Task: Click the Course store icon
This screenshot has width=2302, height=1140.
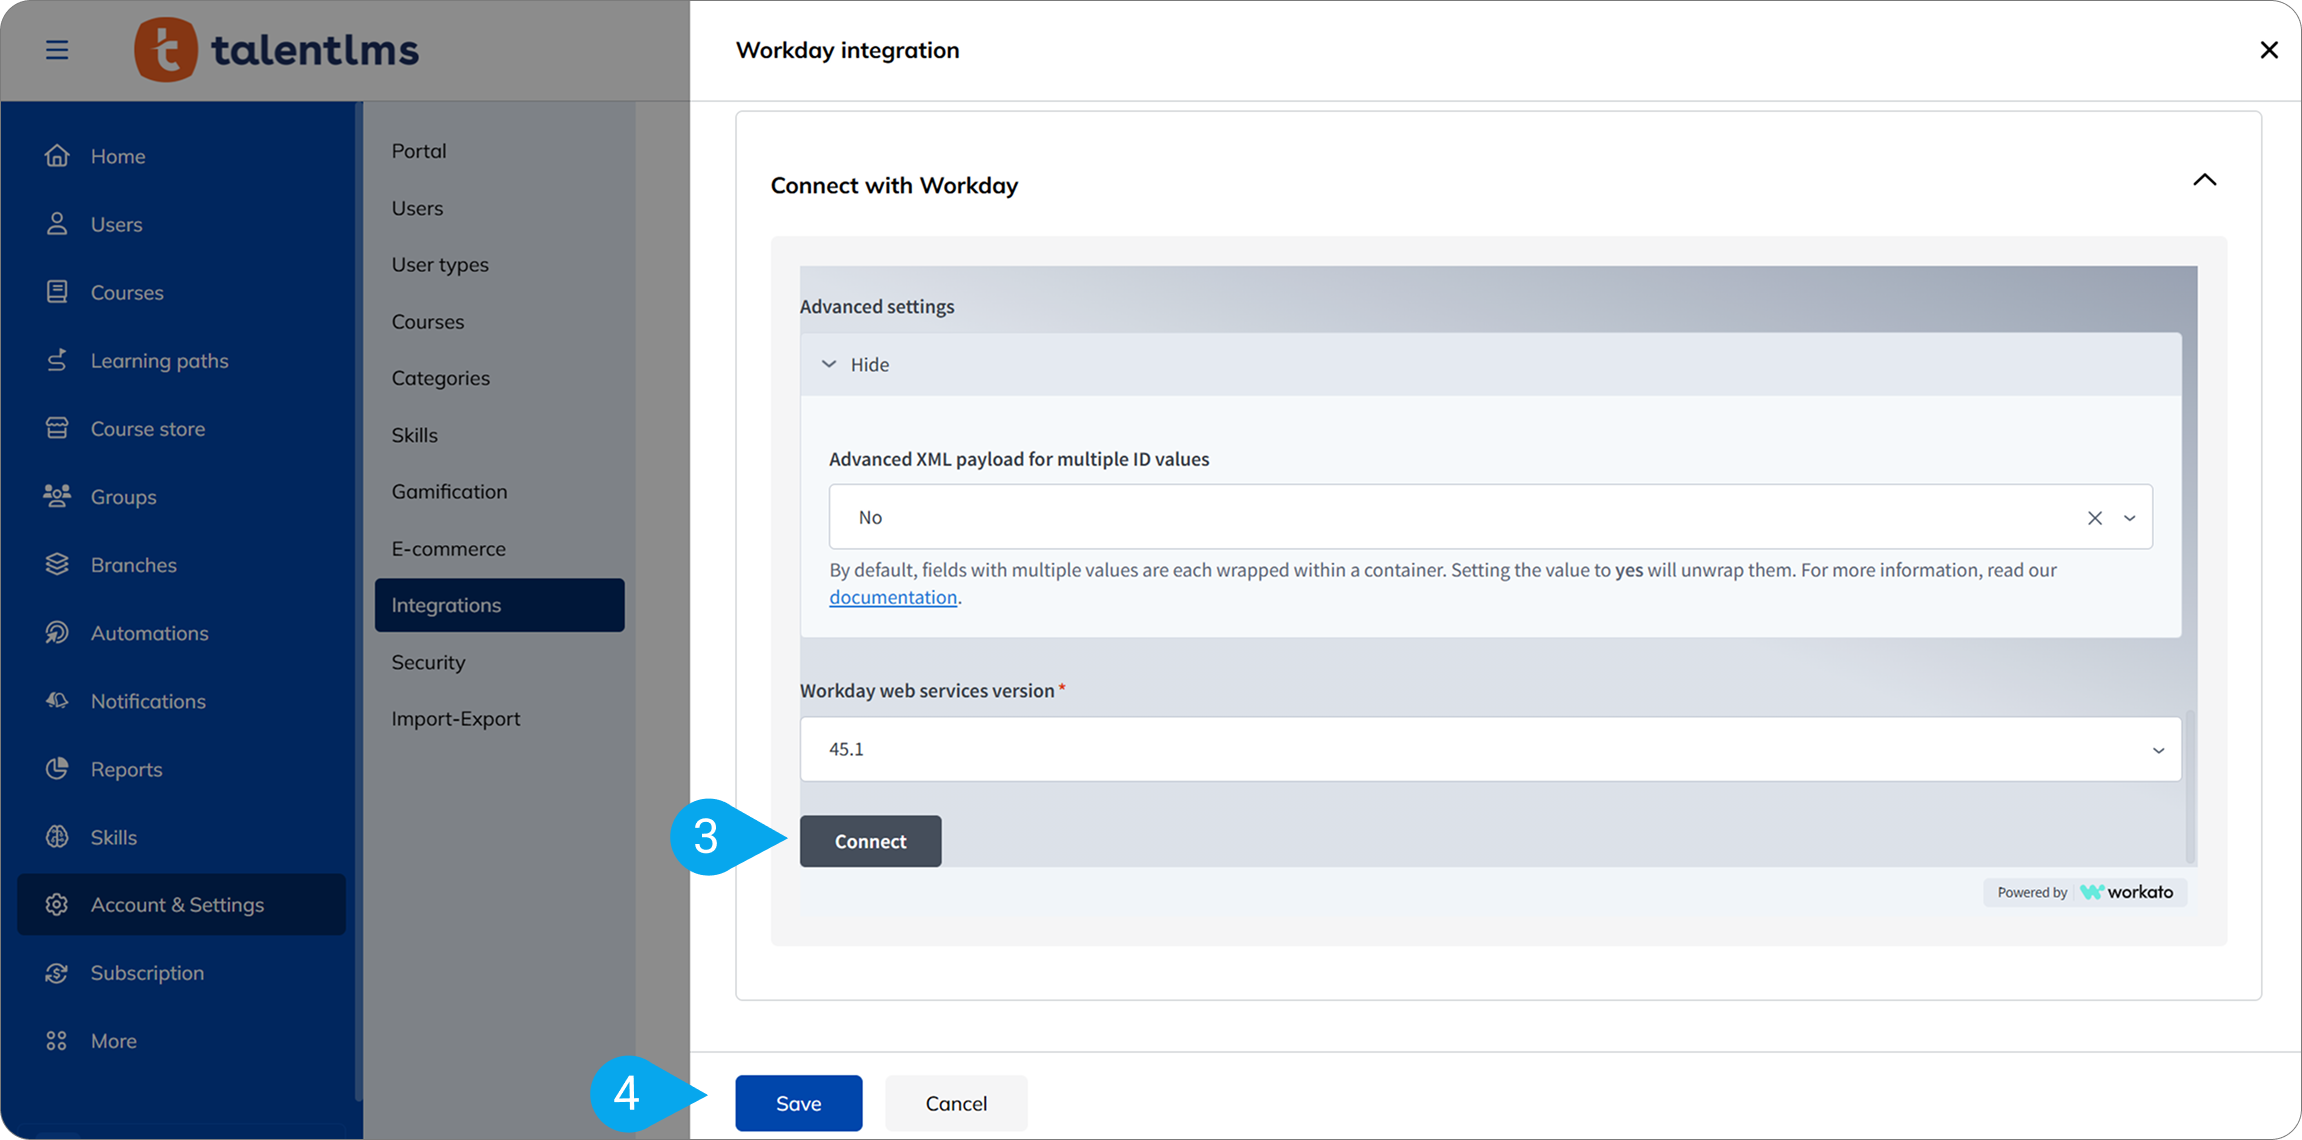Action: pyautogui.click(x=57, y=428)
